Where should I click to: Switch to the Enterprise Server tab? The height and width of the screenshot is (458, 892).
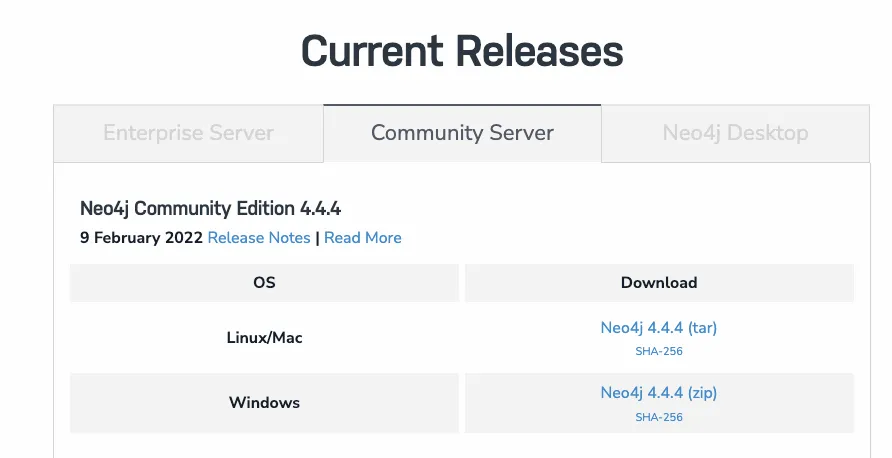pyautogui.click(x=188, y=133)
